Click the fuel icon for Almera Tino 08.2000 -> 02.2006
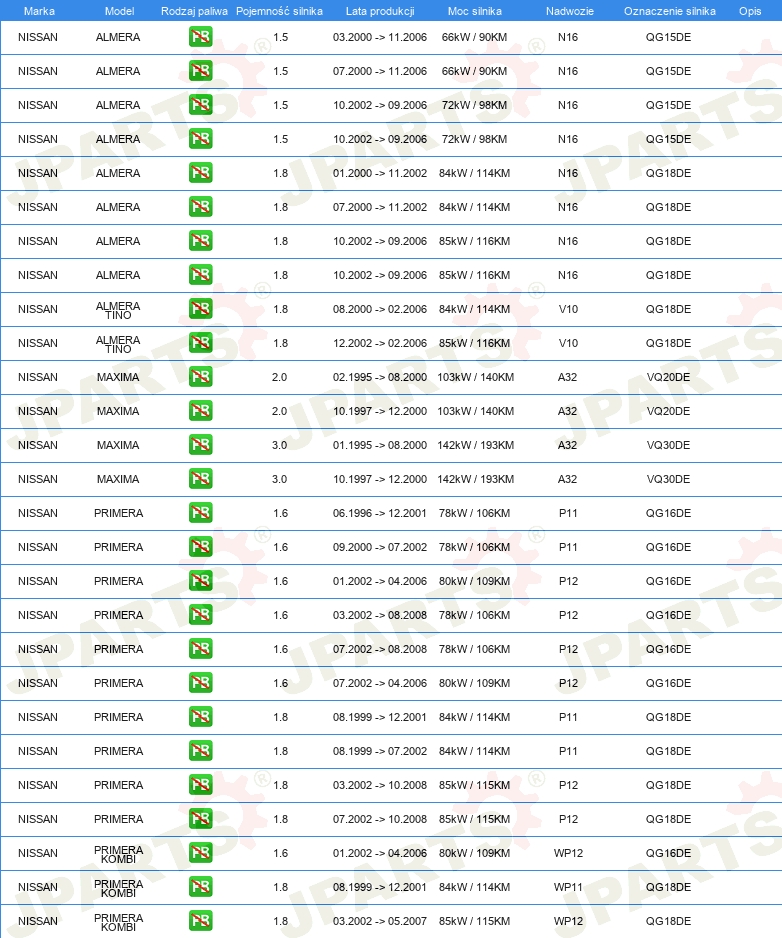 (x=200, y=309)
